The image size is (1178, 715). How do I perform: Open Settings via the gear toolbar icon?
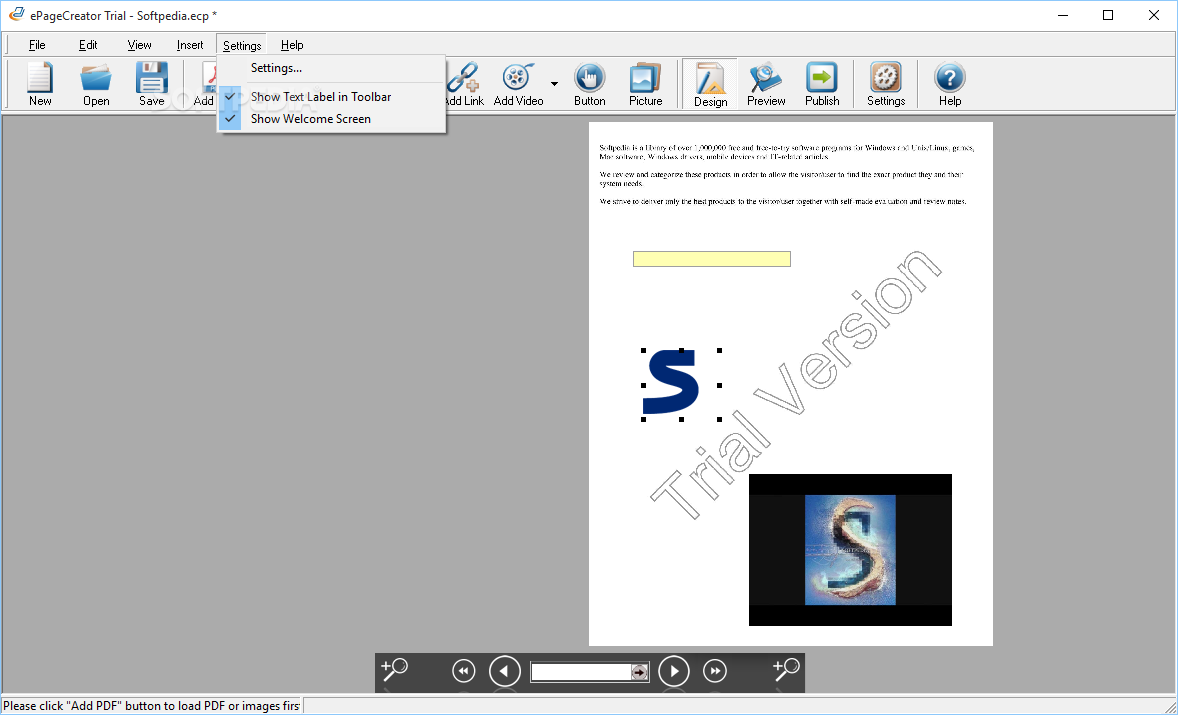click(x=886, y=84)
